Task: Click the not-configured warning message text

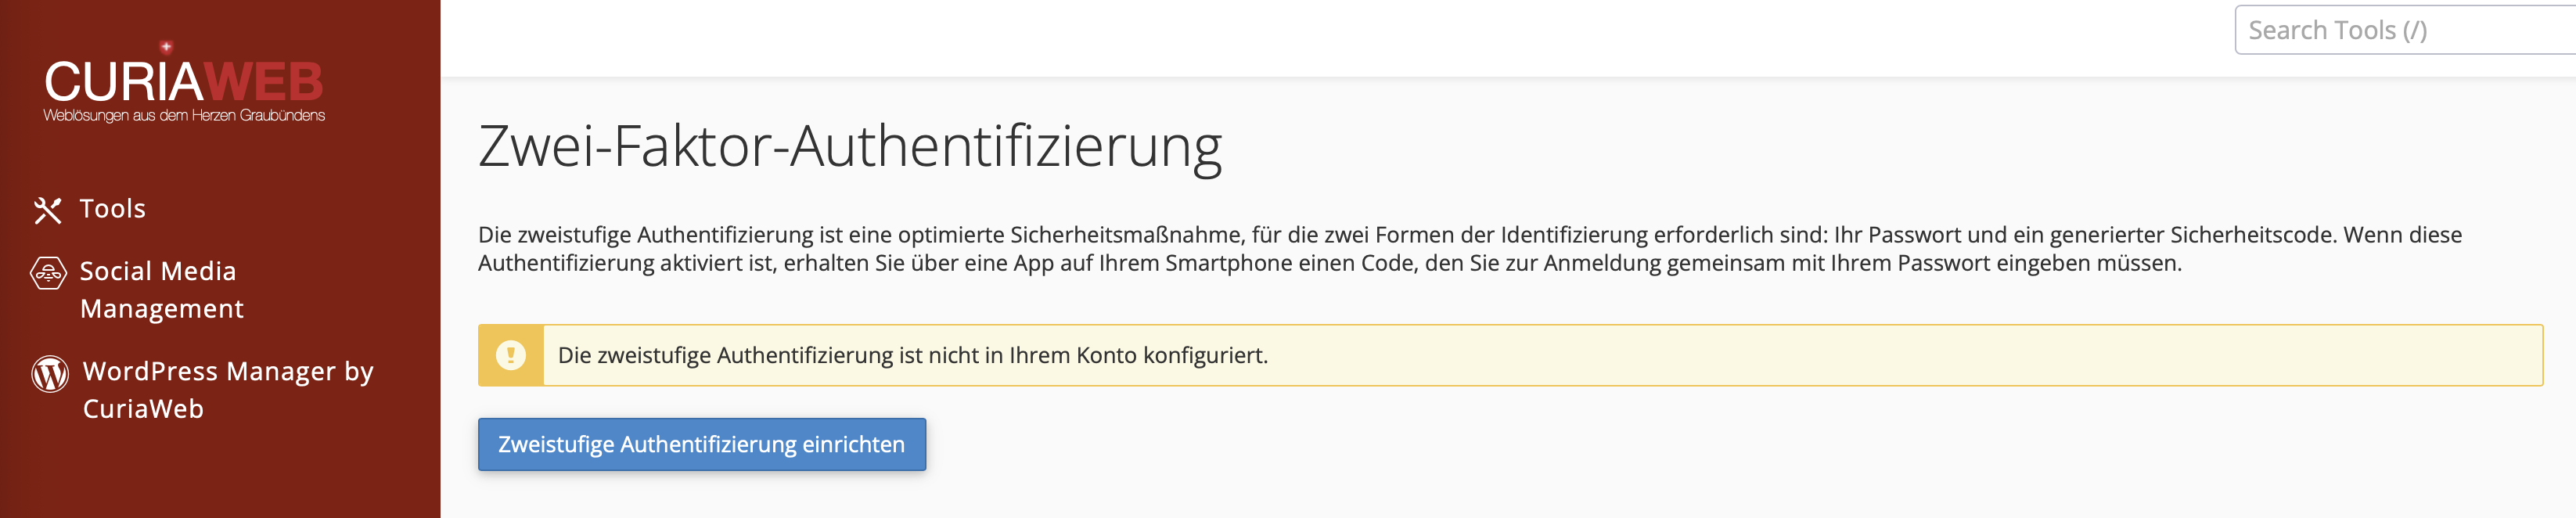Action: pos(912,355)
